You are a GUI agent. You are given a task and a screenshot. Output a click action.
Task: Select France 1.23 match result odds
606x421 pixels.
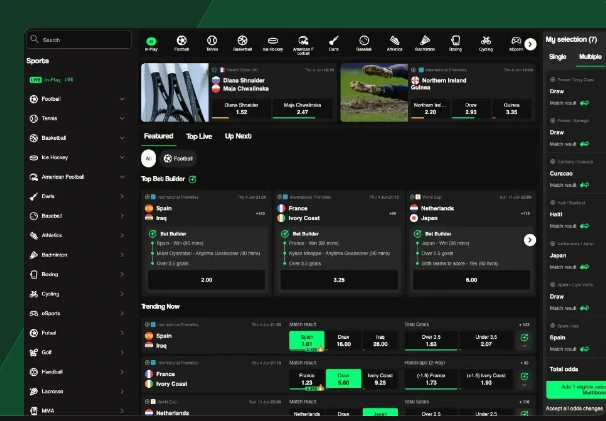coord(307,379)
